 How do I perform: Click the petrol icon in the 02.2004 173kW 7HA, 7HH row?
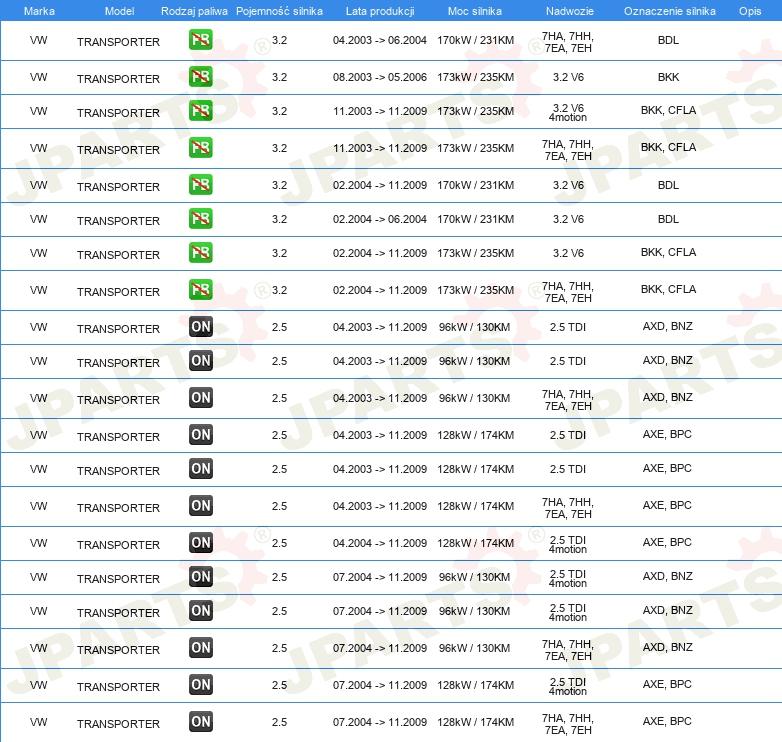(200, 290)
